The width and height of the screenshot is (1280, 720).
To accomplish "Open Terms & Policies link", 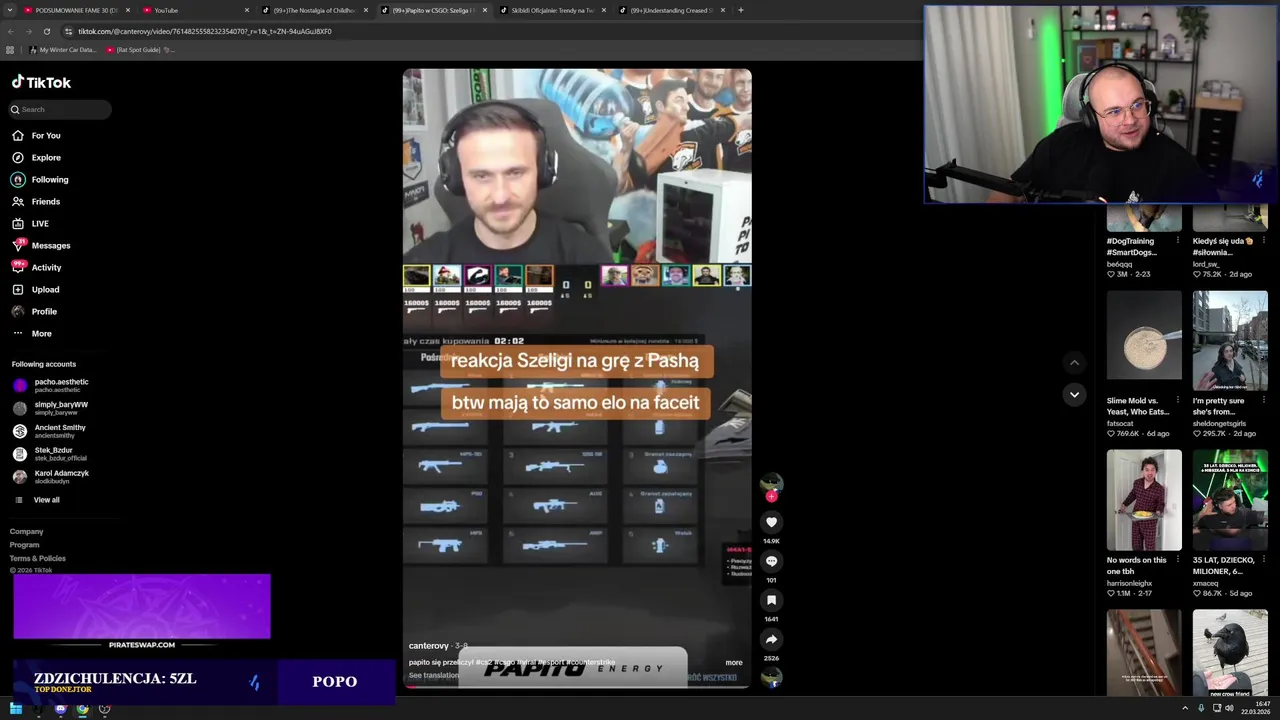I will 38,558.
